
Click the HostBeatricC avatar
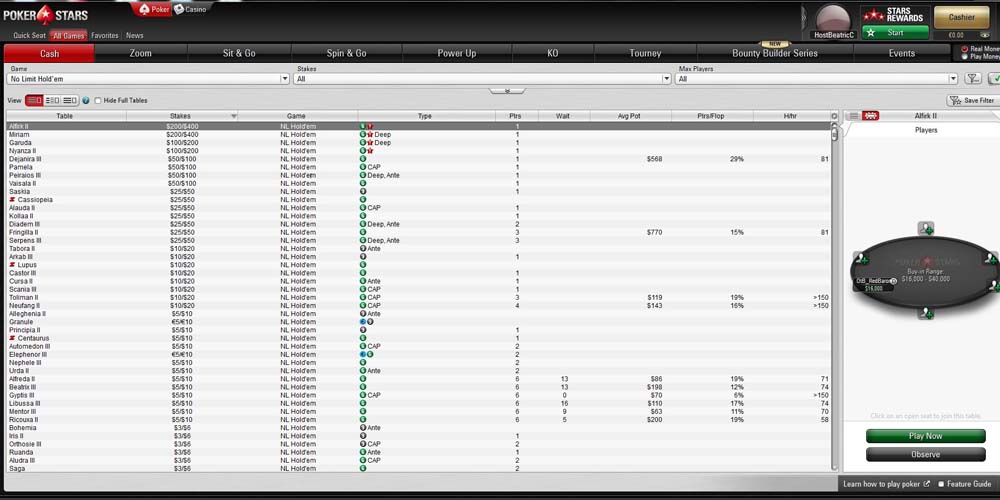833,19
